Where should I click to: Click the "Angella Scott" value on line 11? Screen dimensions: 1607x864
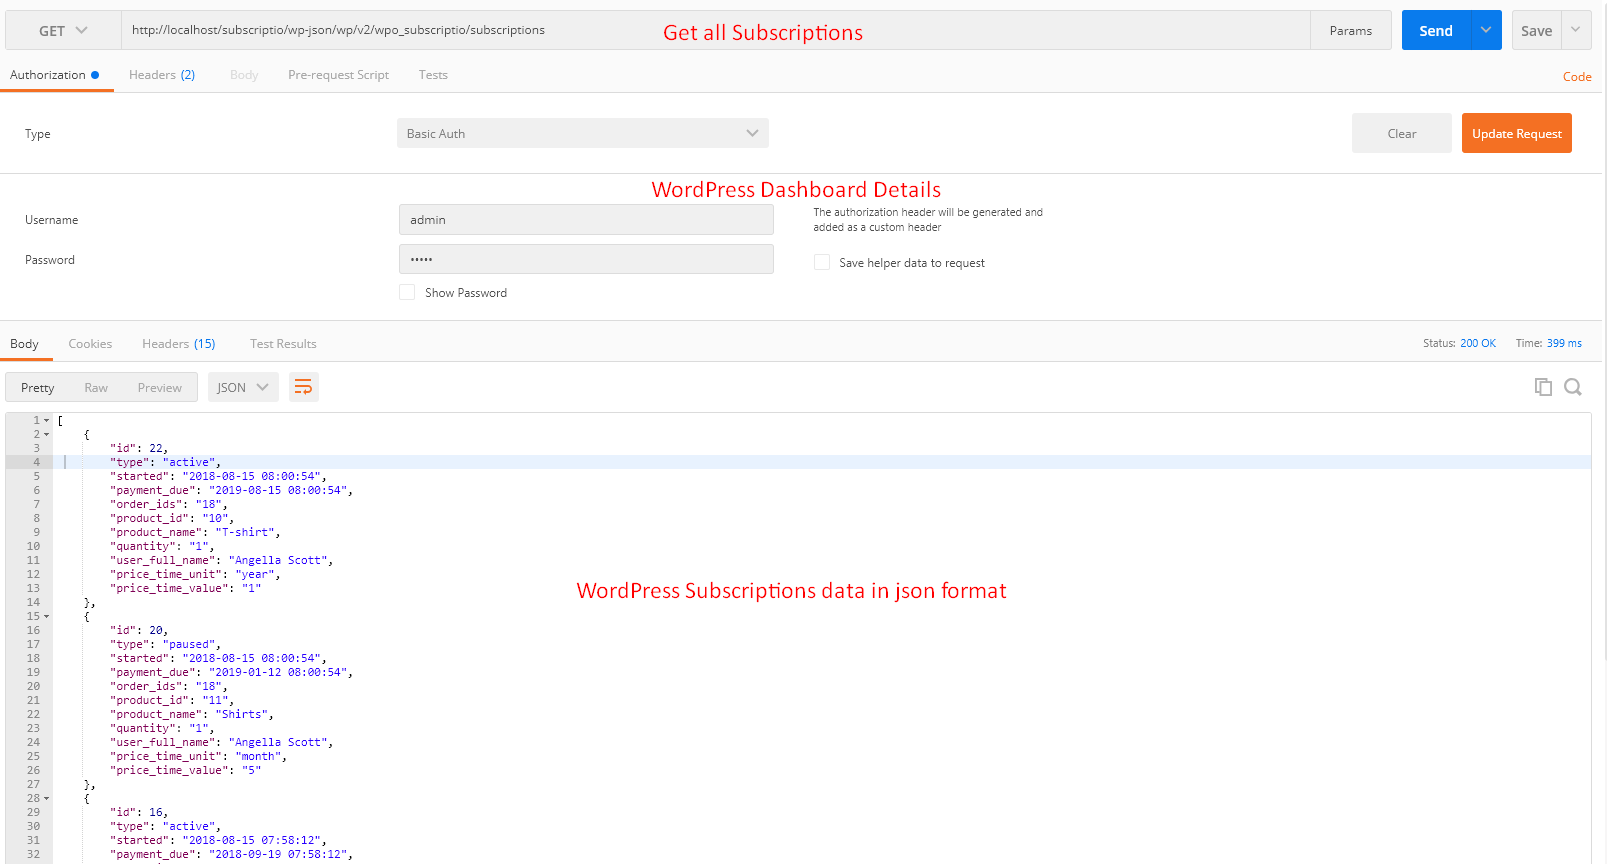278,561
